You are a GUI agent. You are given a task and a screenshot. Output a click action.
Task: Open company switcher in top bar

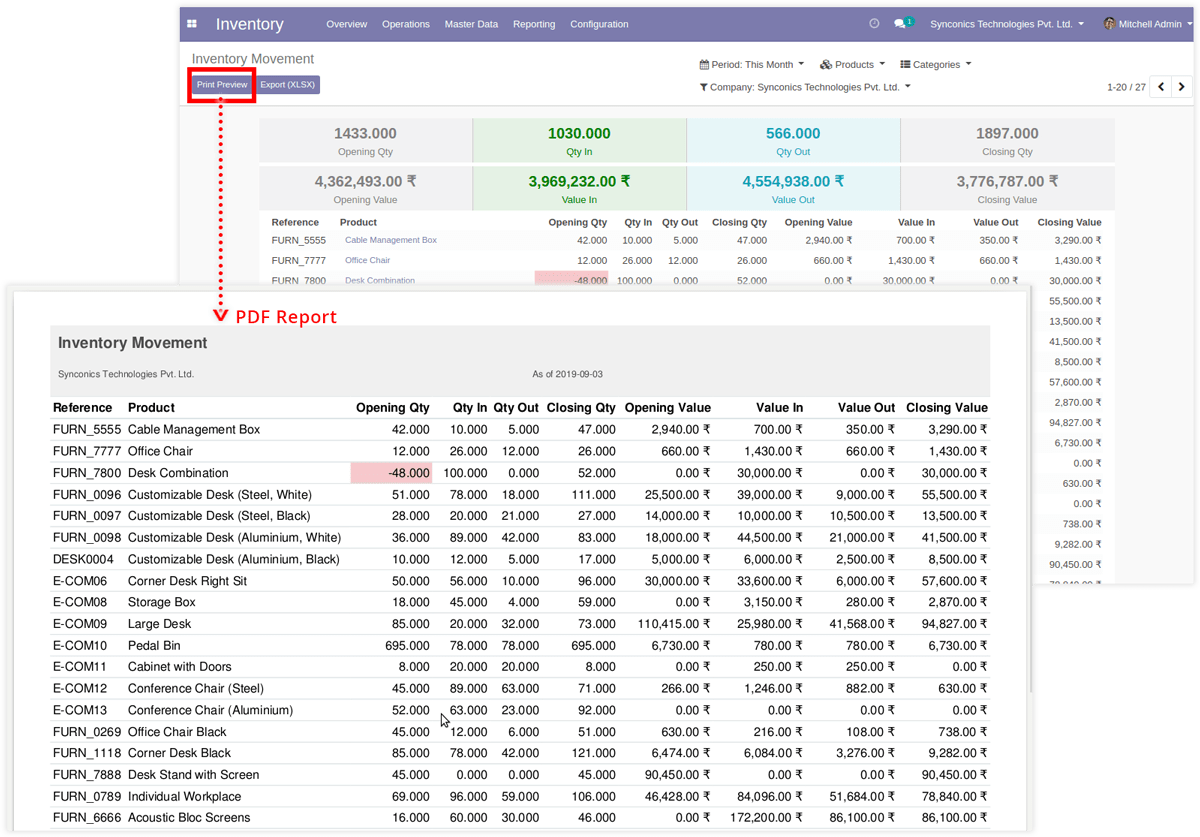click(x=1006, y=24)
